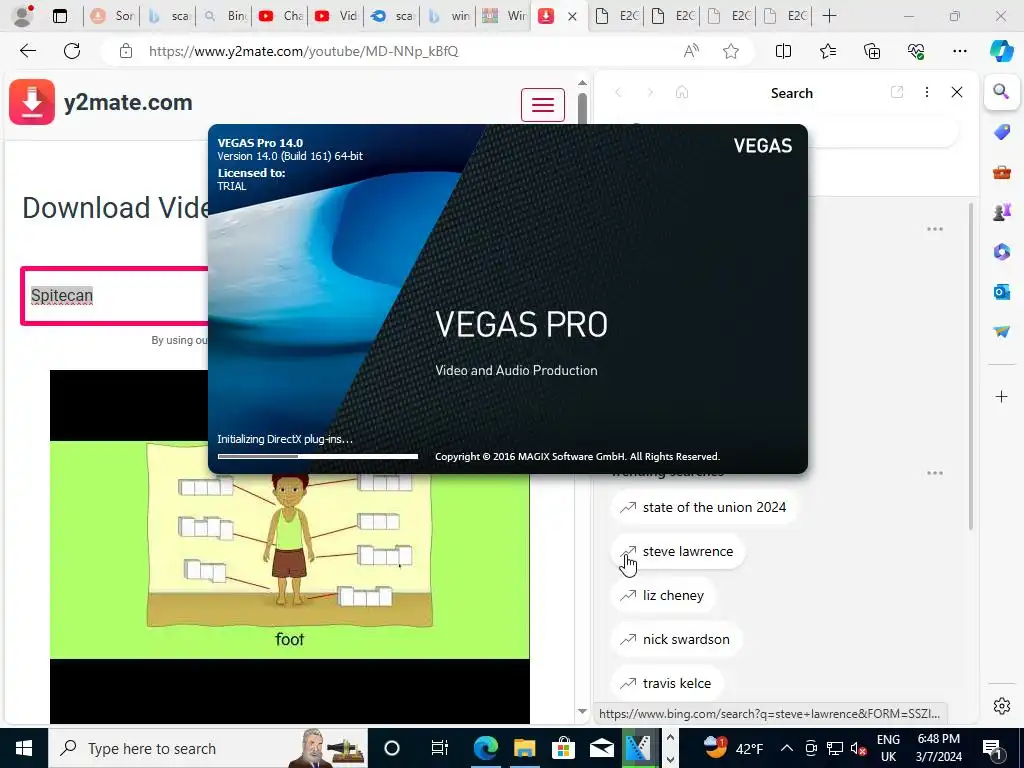Add a sidebar app with plus icon
The height and width of the screenshot is (768, 1024).
1001,396
